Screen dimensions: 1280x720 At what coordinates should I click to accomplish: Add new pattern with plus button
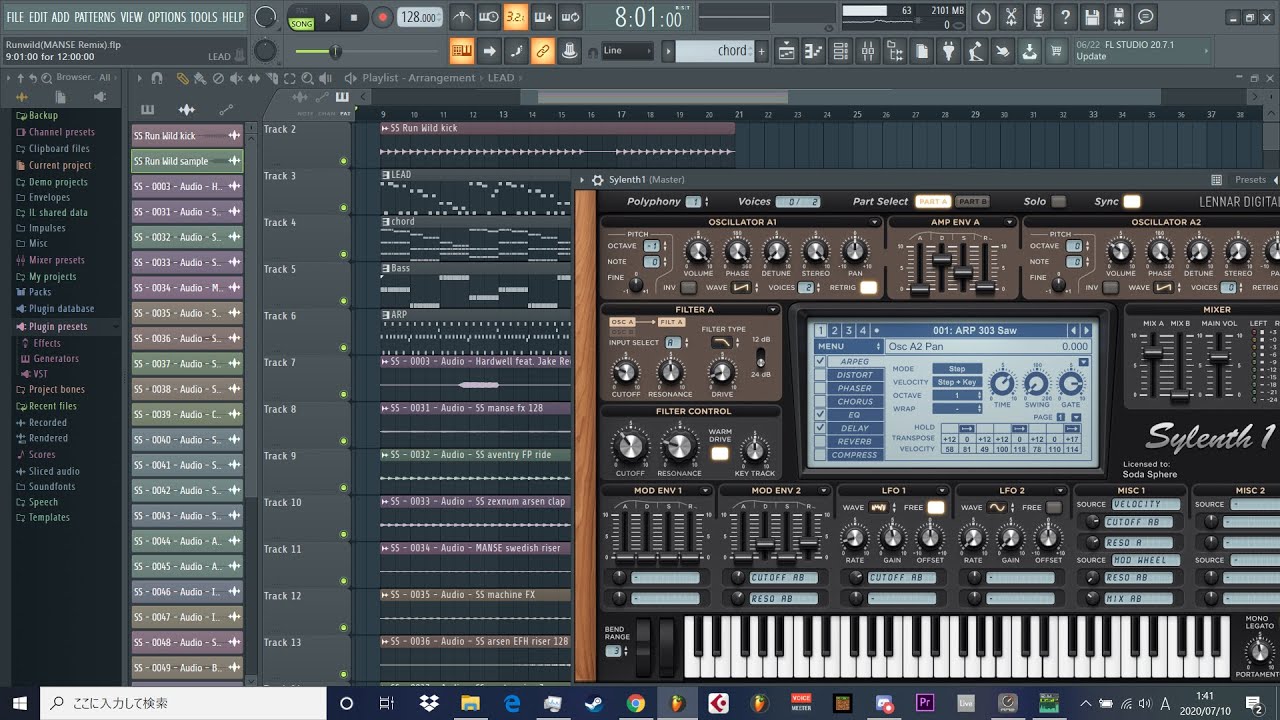tap(761, 51)
